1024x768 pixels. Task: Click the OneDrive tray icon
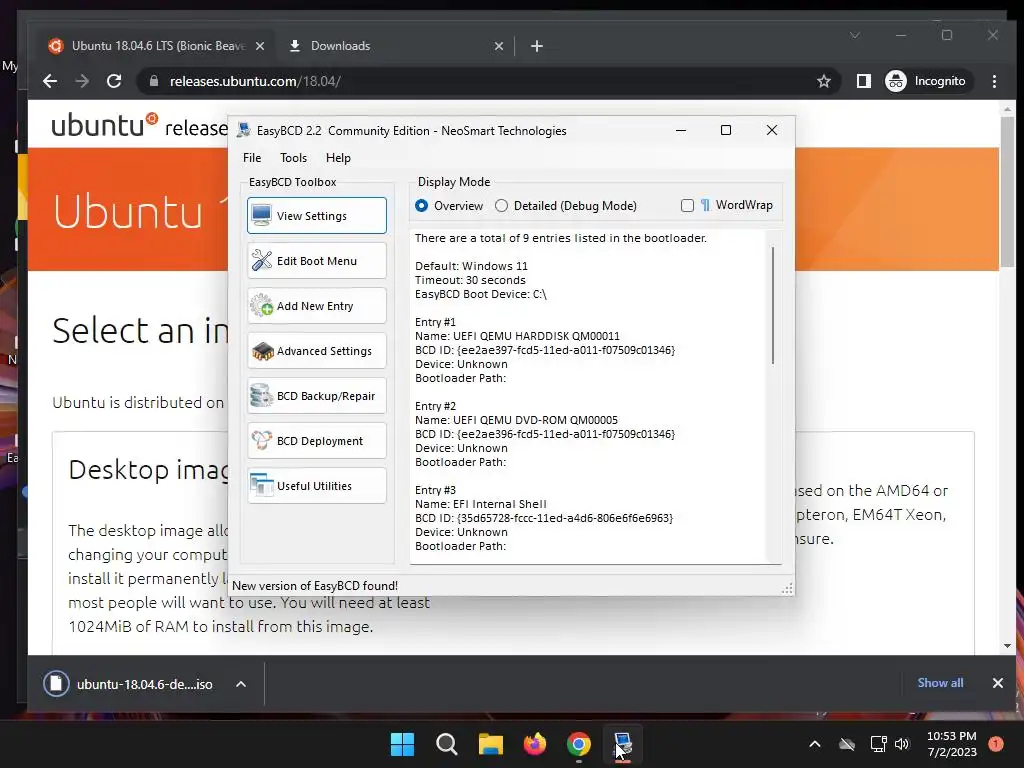tap(847, 744)
